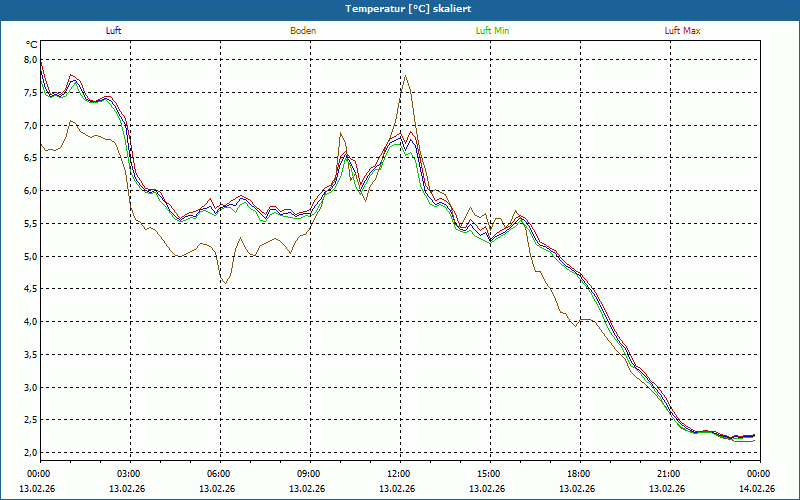Select the 2.0 y-axis tick label
800x500 pixels.
pyautogui.click(x=29, y=452)
